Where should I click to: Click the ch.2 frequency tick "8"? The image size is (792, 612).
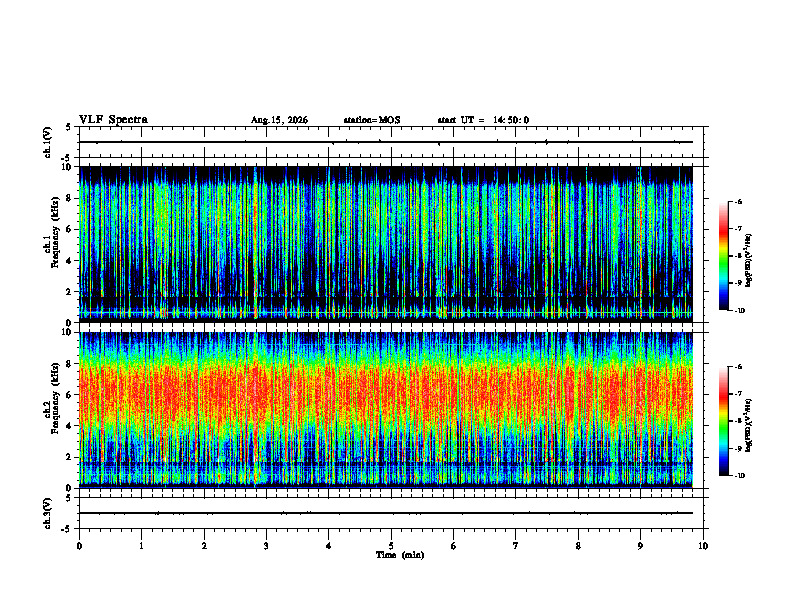coord(69,364)
